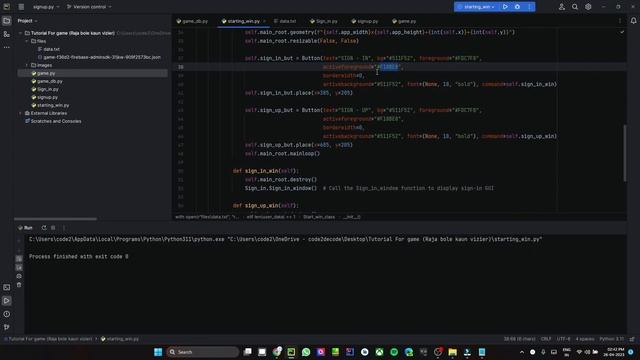Viewport: 640px width, 360px height.
Task: Open the Git tool window
Action: (x=7, y=327)
